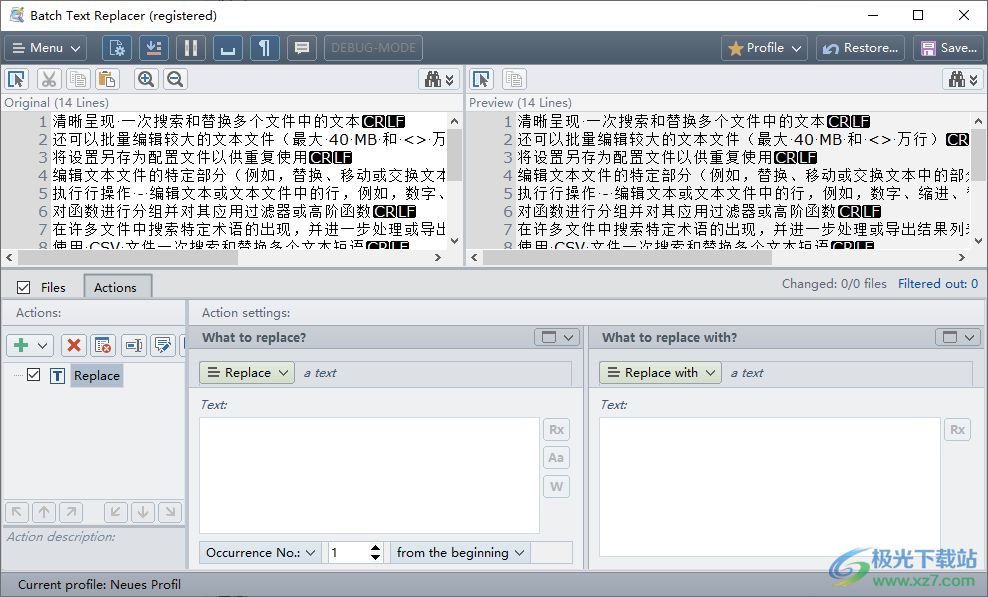Viewport: 988px width, 597px height.
Task: Open the Replace with mode dropdown
Action: point(660,373)
